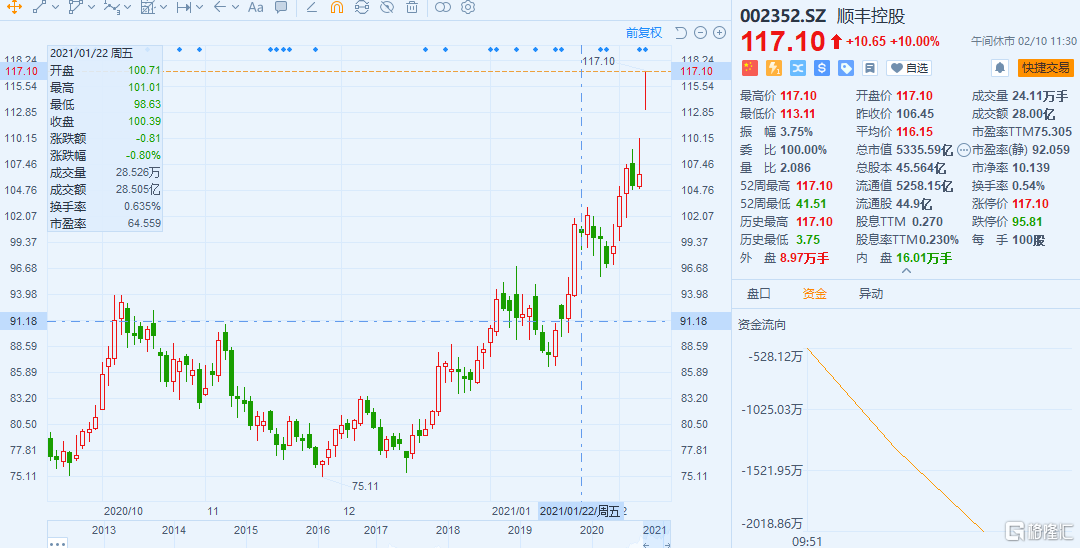Open chart settings gear icon
The width and height of the screenshot is (1080, 548).
pyautogui.click(x=468, y=8)
